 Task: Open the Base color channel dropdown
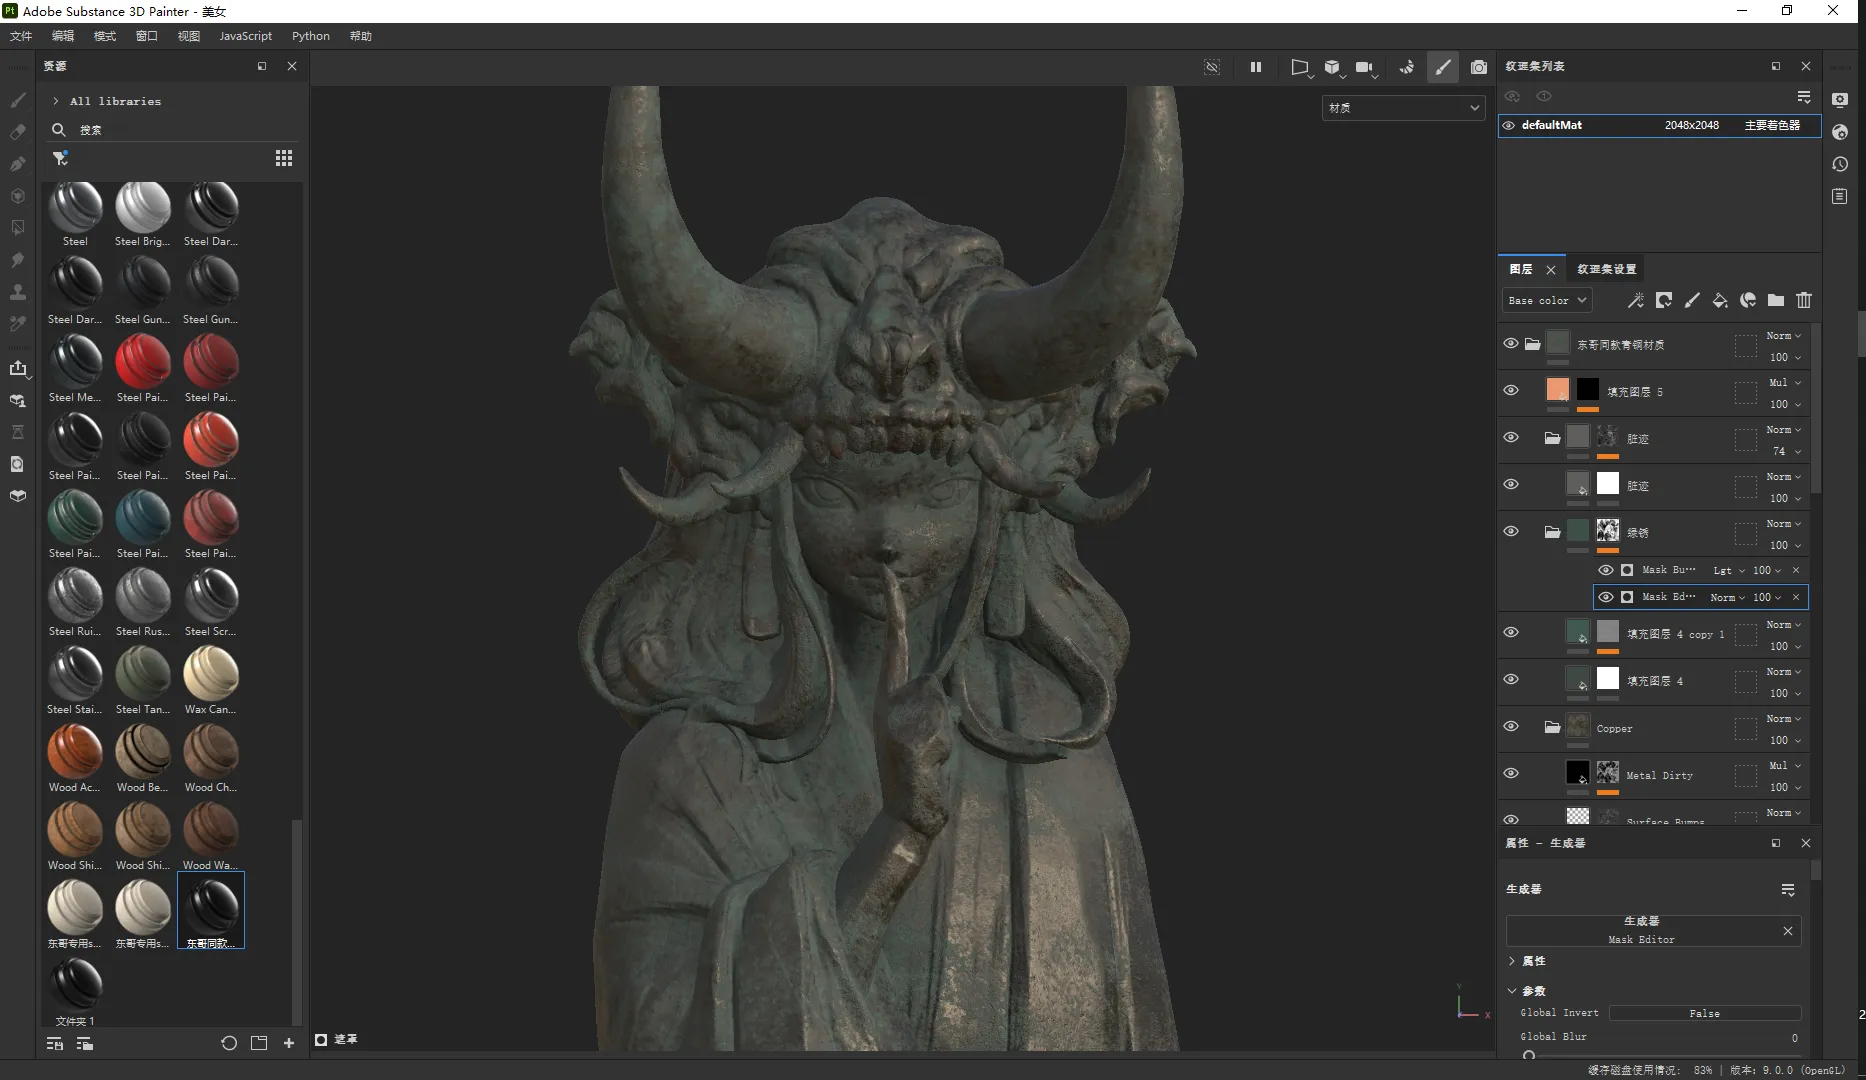click(1546, 300)
